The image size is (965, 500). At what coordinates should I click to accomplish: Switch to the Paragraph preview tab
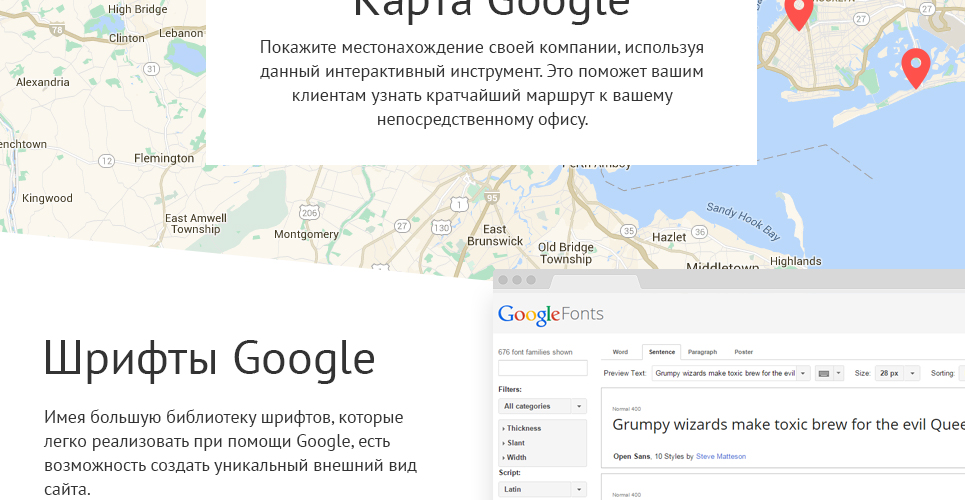(702, 352)
